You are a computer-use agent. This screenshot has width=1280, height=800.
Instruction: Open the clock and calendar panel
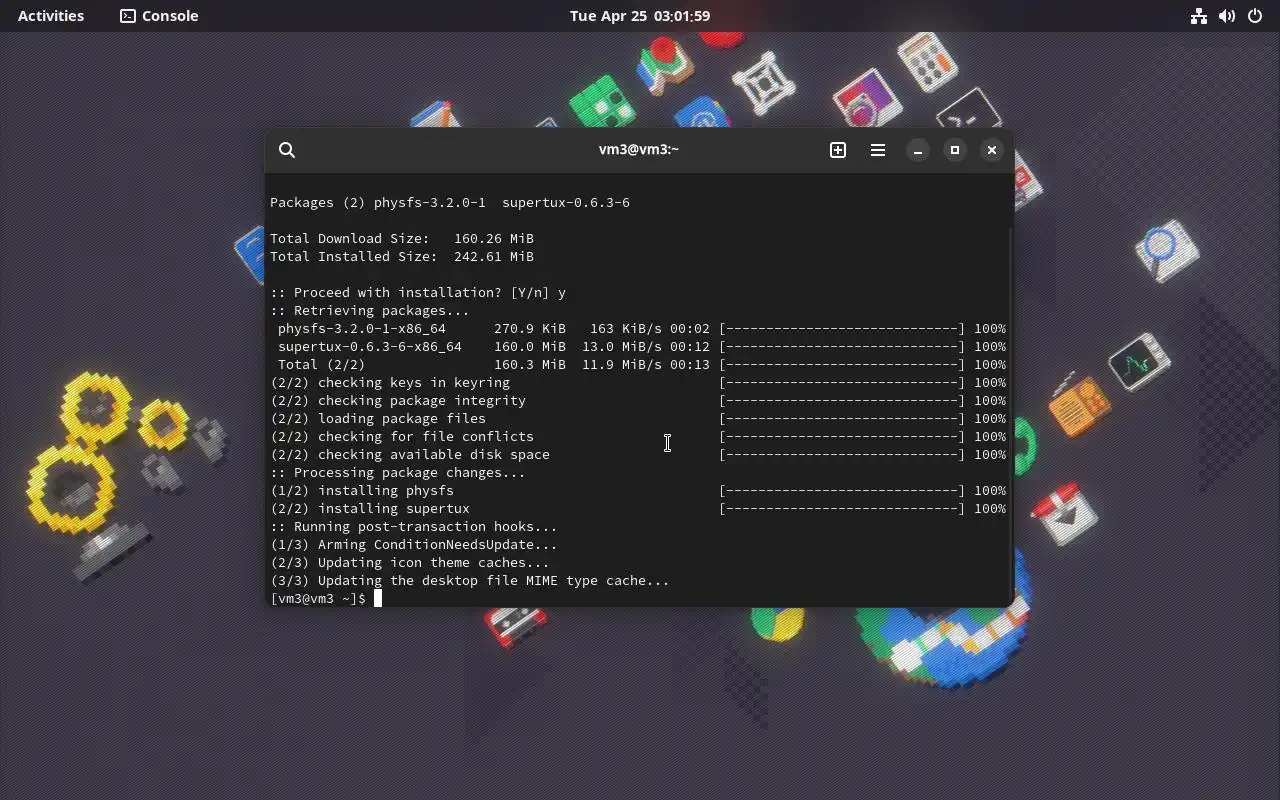coord(640,16)
